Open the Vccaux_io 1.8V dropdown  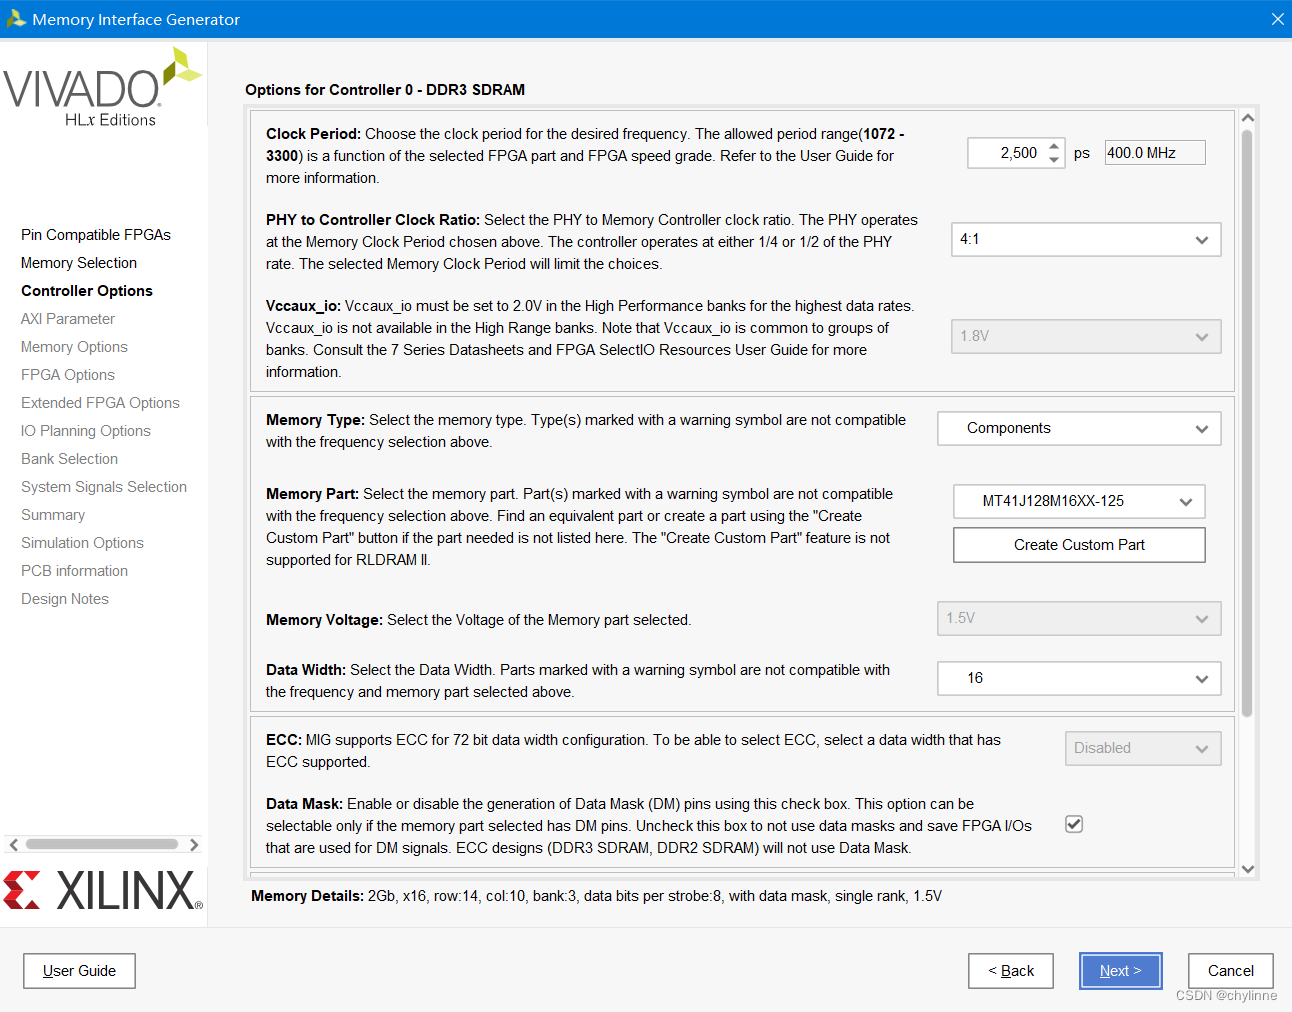pyautogui.click(x=1086, y=337)
